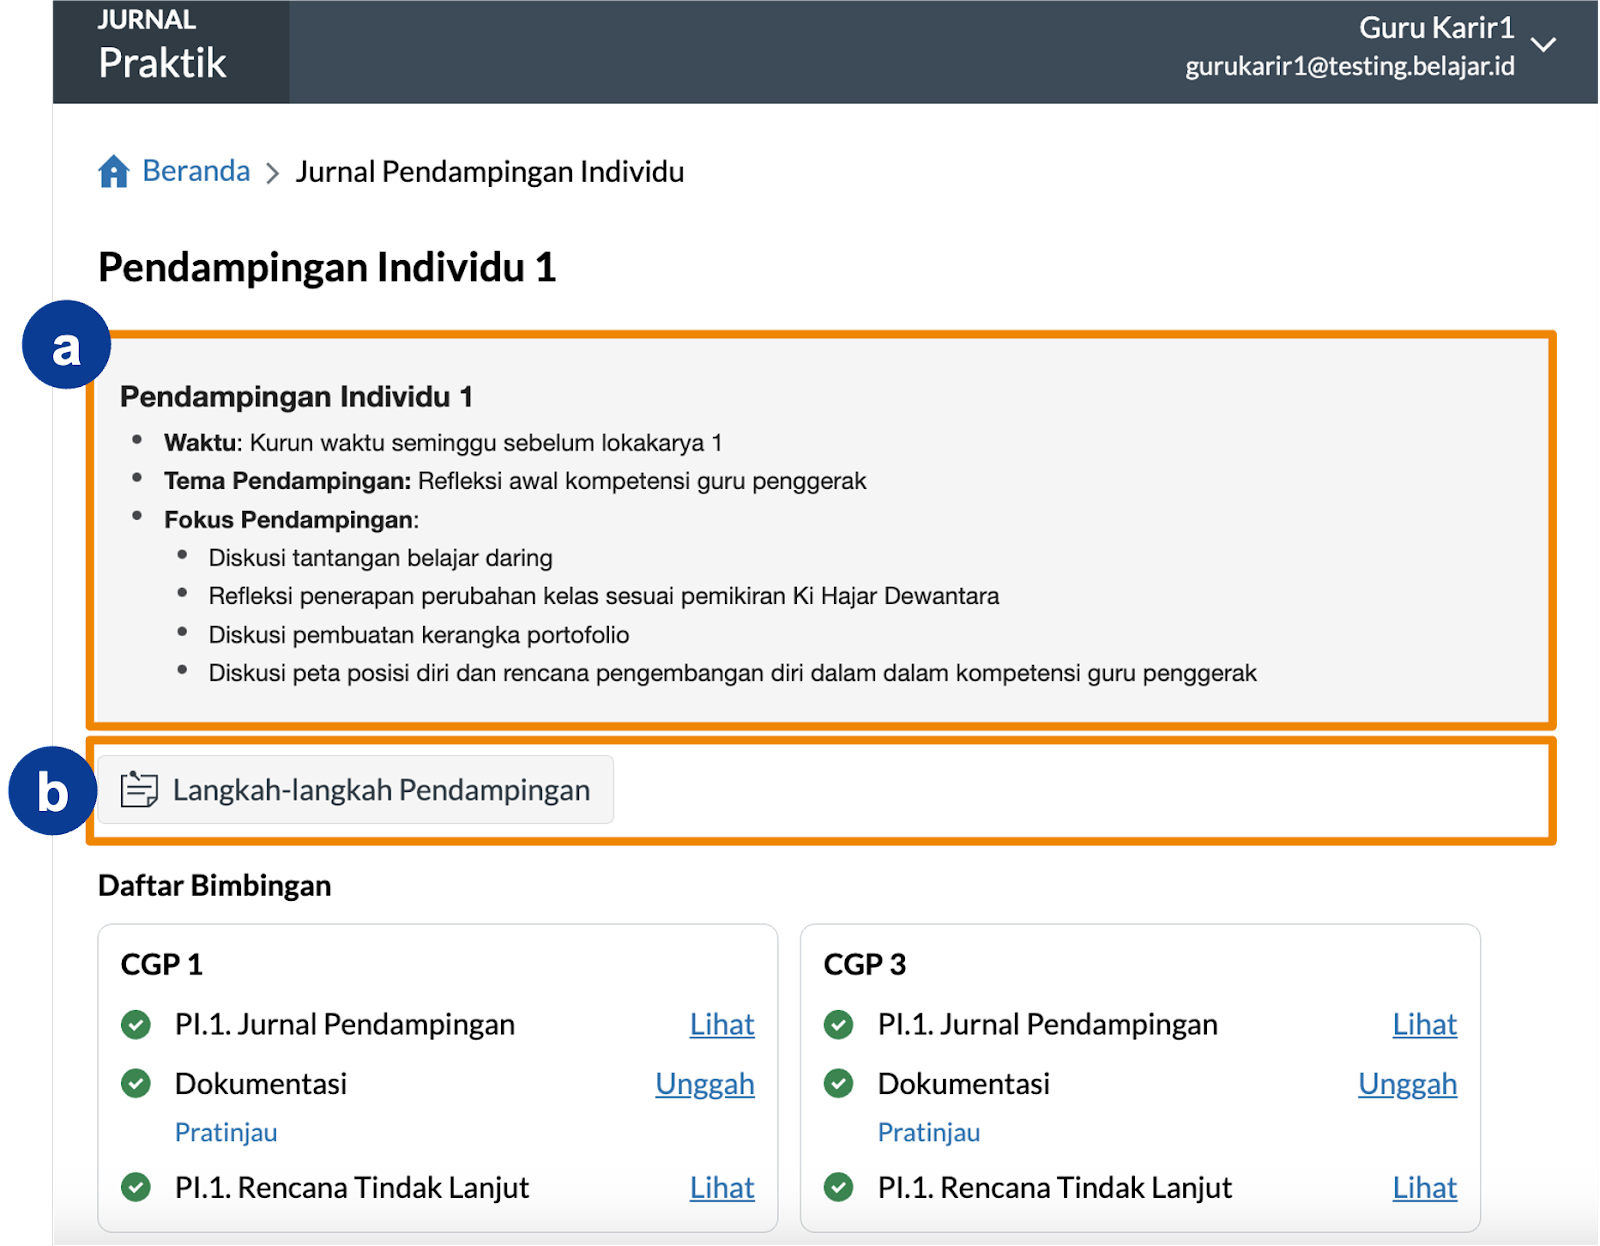Click the Tema Pendampingan line
Viewport: 1600px width, 1246px height.
click(x=515, y=481)
